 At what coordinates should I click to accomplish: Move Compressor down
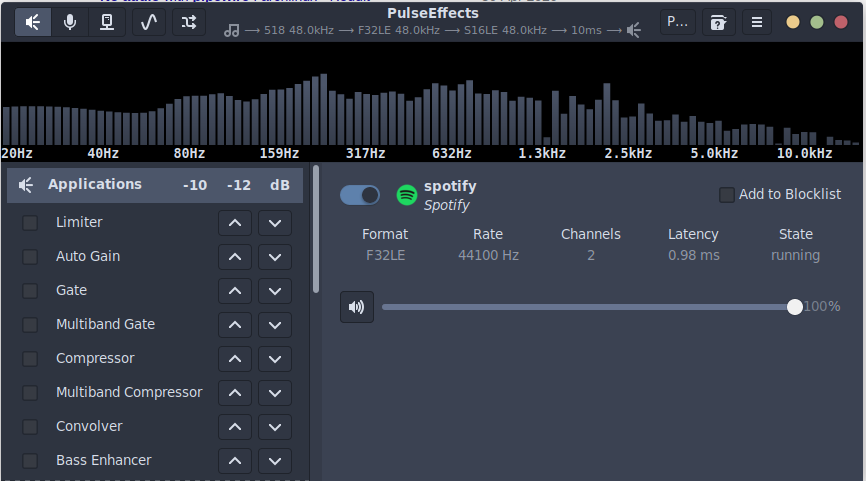[x=274, y=359]
